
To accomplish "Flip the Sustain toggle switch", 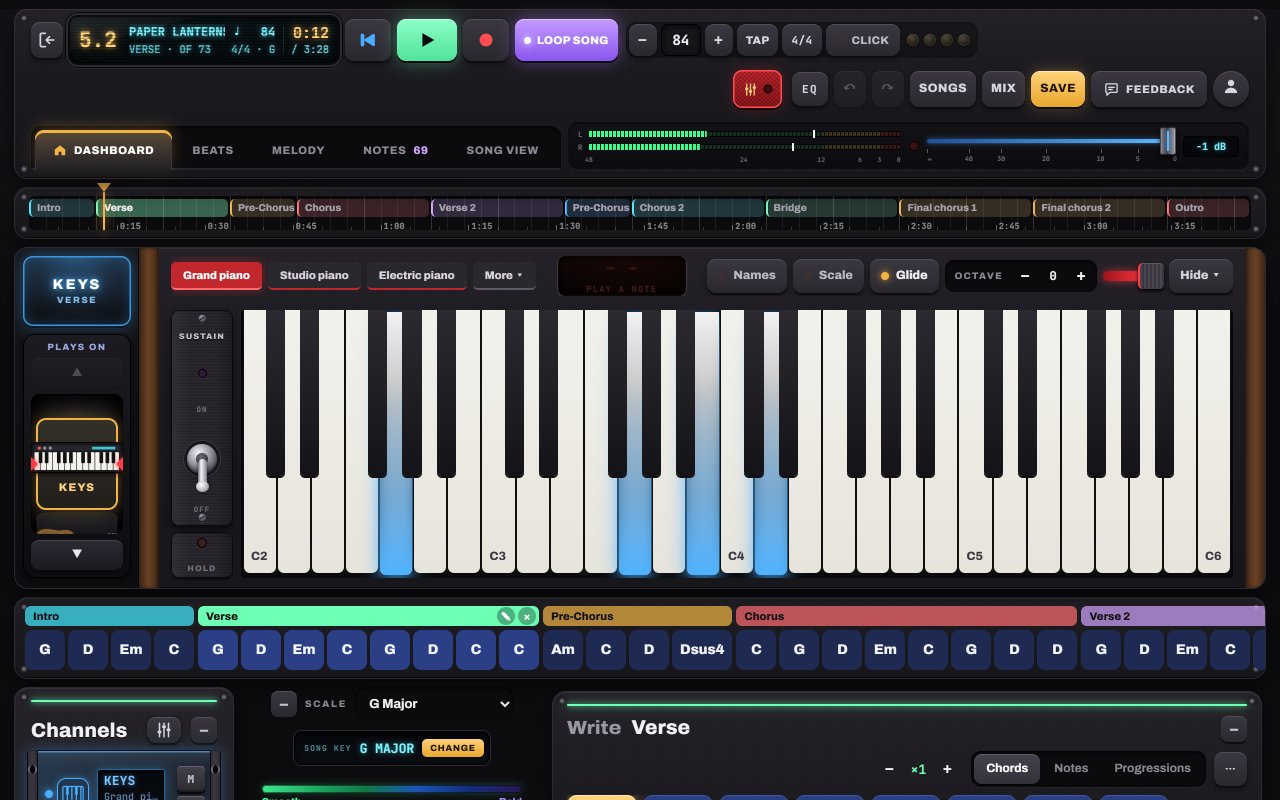I will (x=202, y=466).
